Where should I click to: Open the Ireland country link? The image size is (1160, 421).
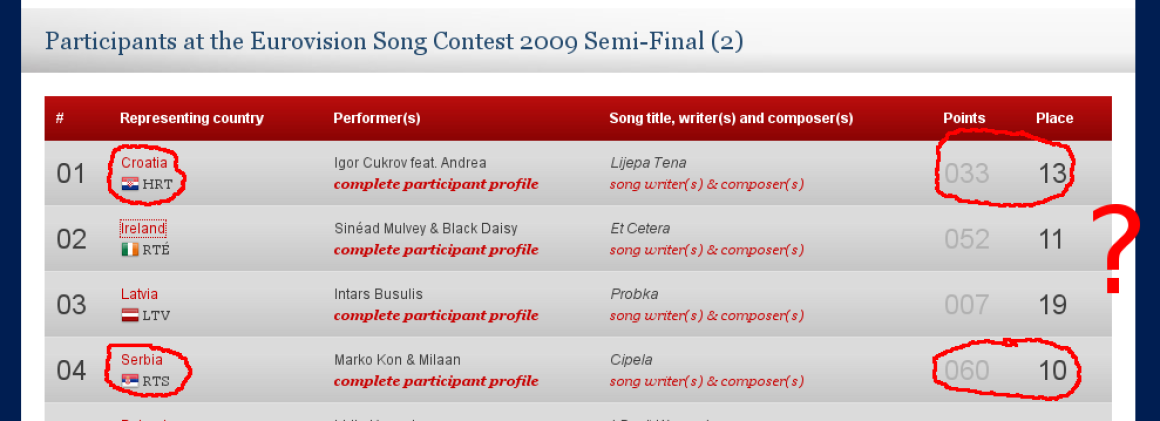tap(143, 229)
